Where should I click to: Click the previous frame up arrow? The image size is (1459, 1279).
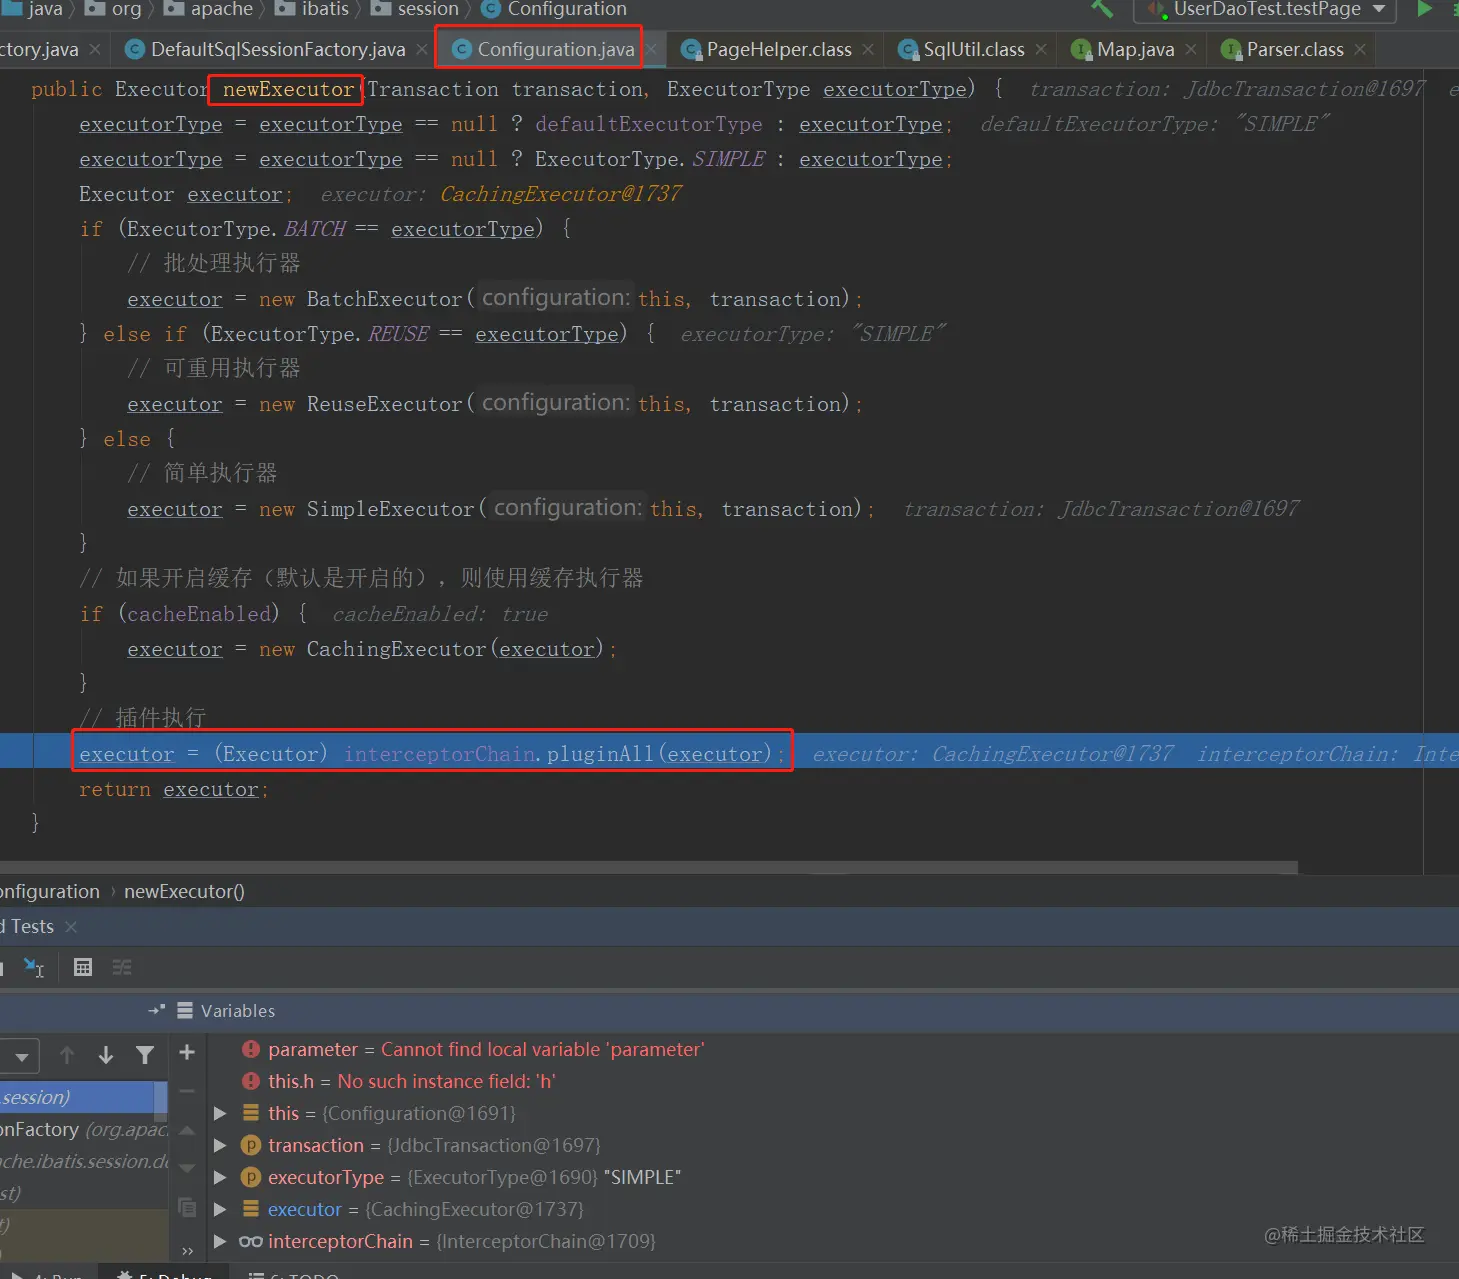67,1055
